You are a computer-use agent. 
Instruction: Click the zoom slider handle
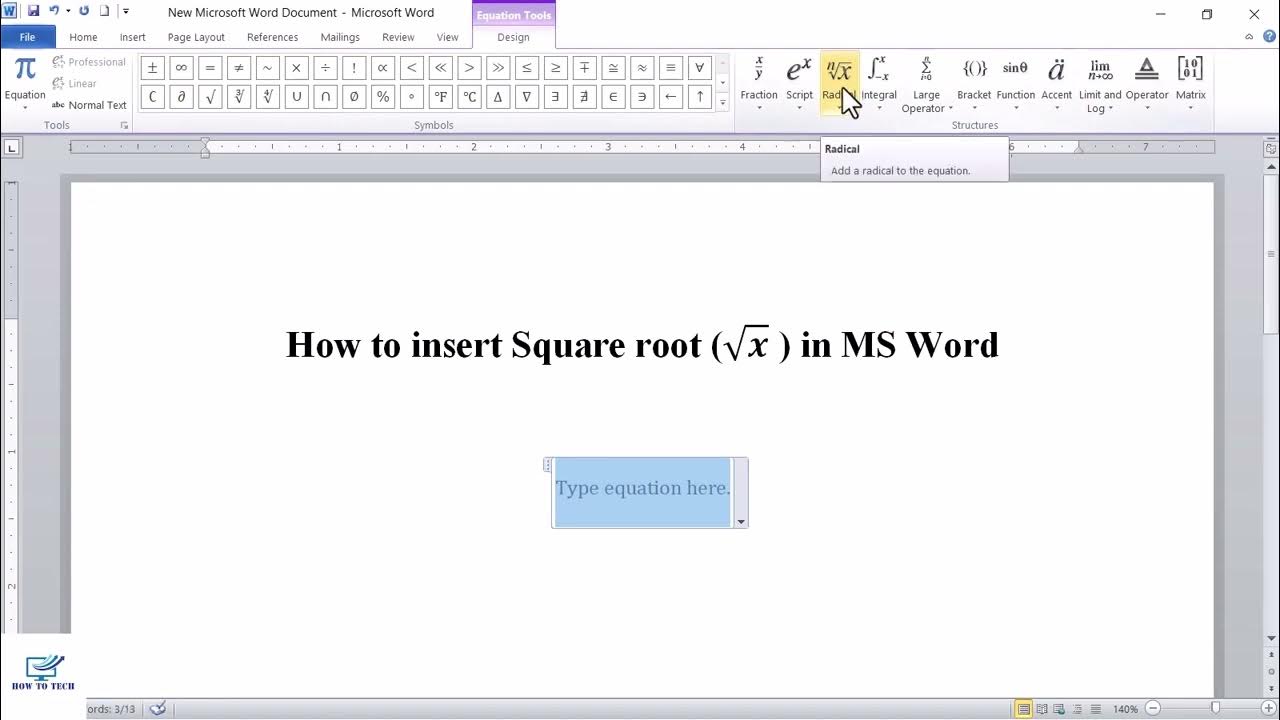[1216, 708]
